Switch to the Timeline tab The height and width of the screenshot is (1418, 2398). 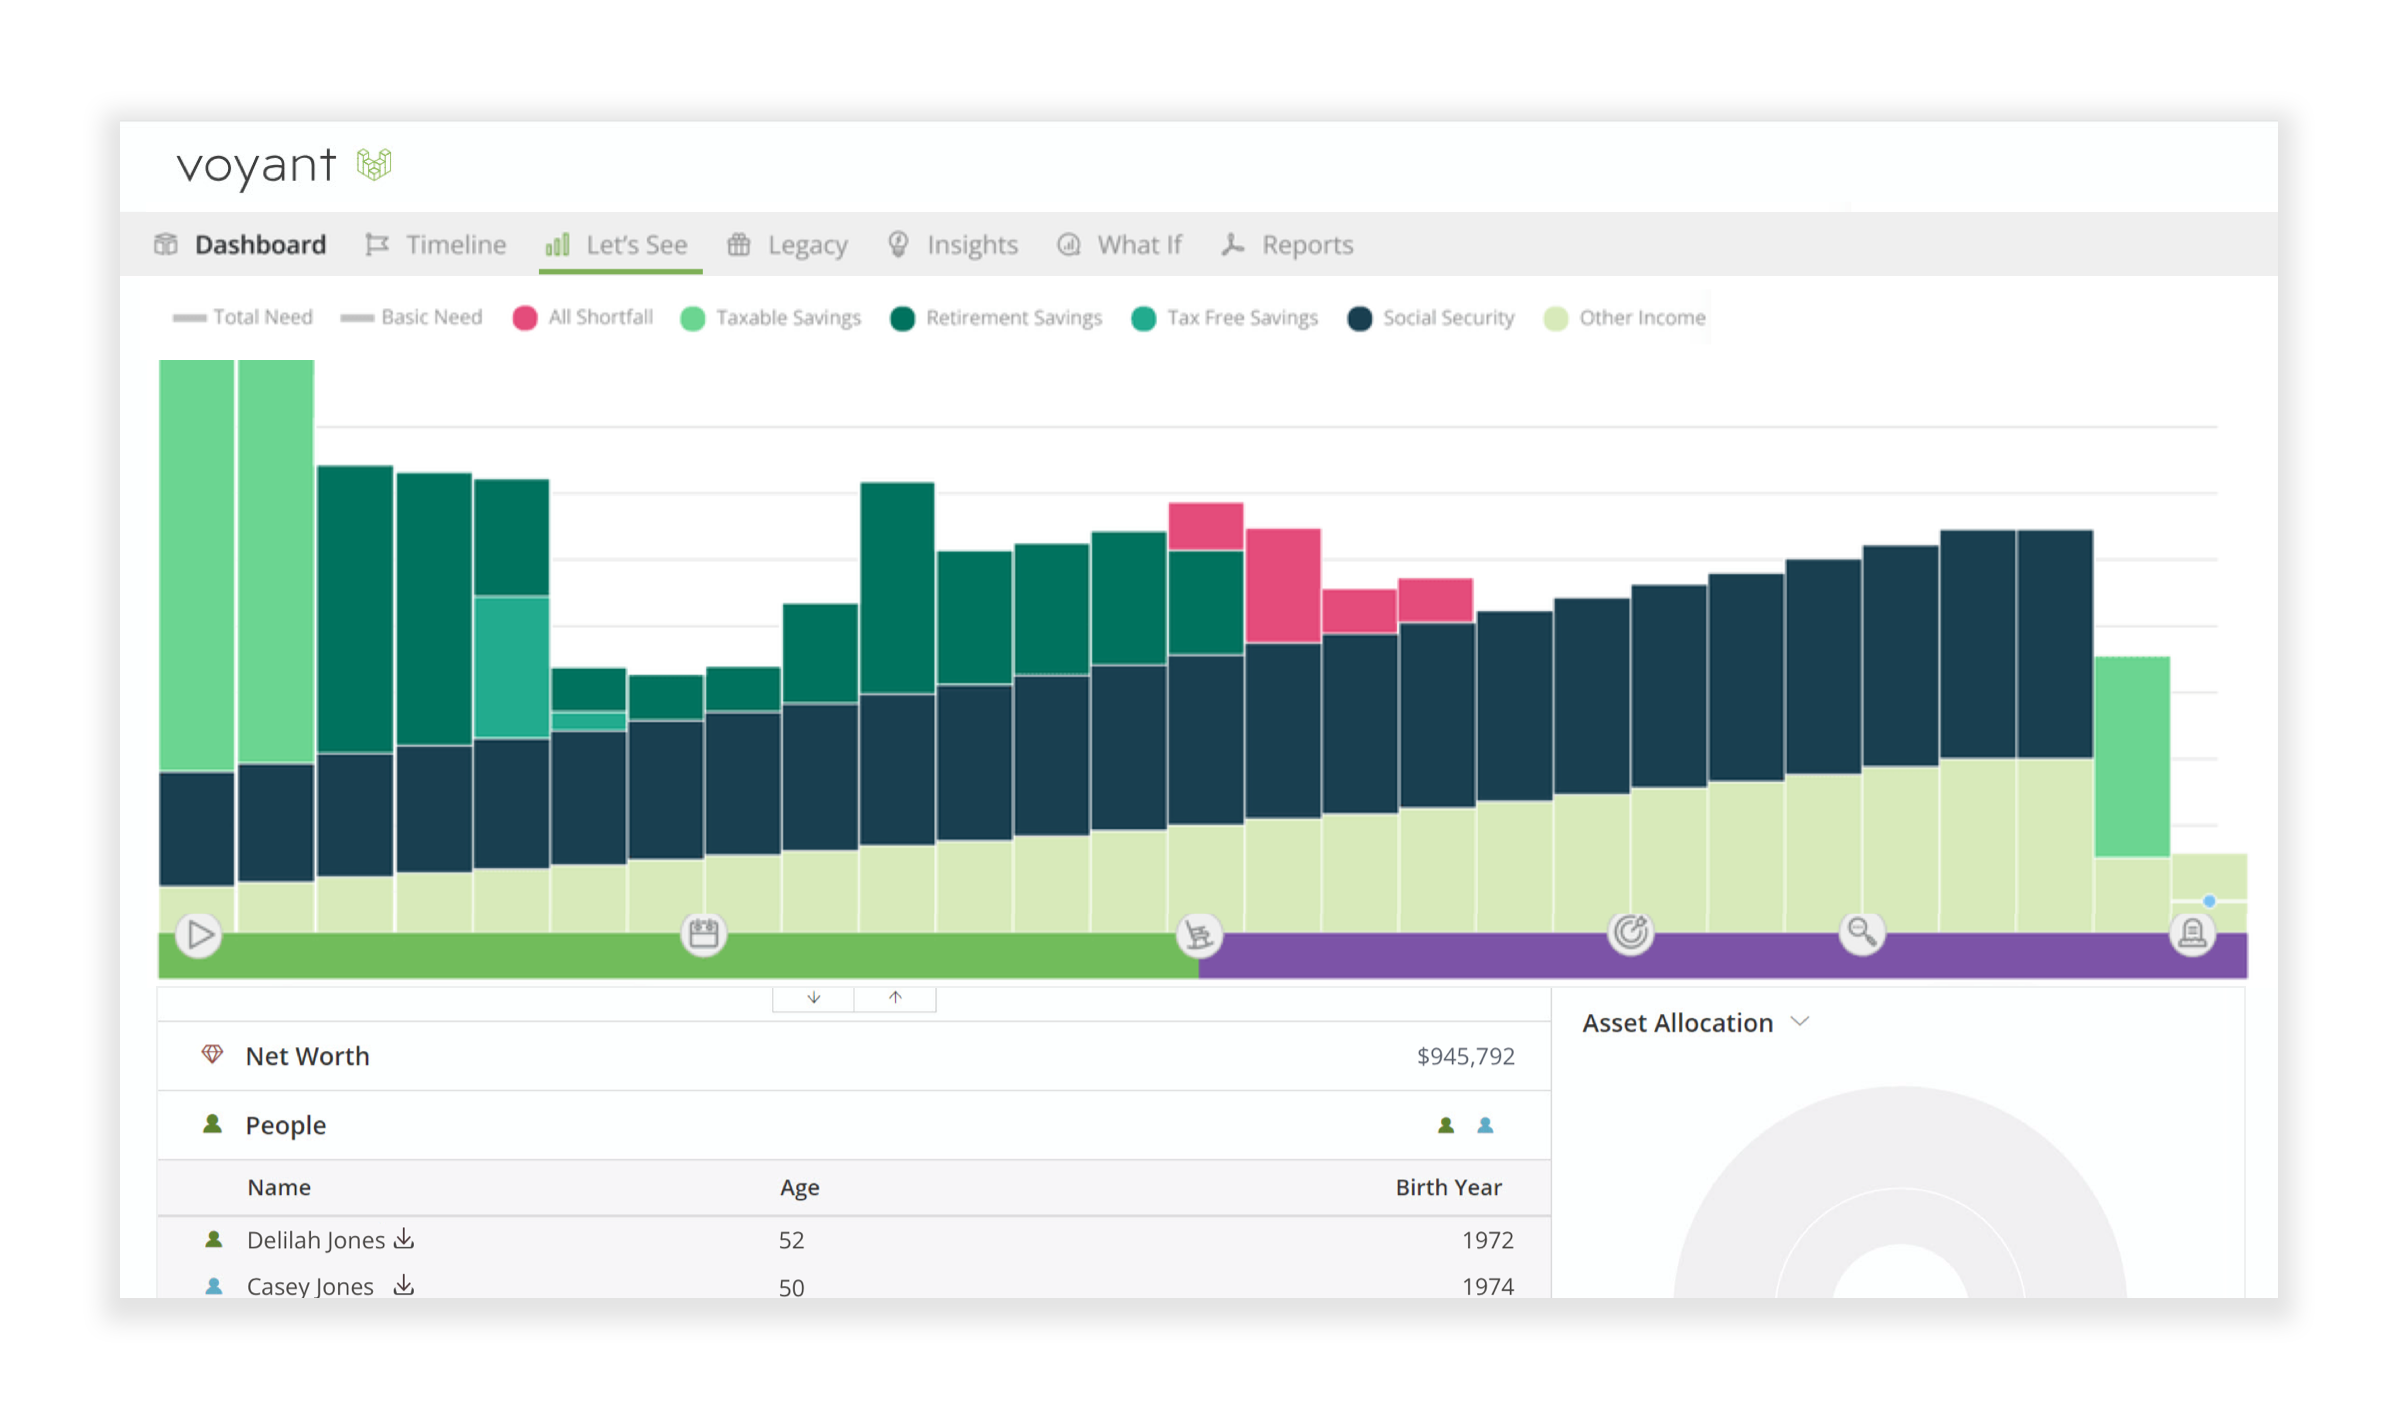[x=436, y=244]
